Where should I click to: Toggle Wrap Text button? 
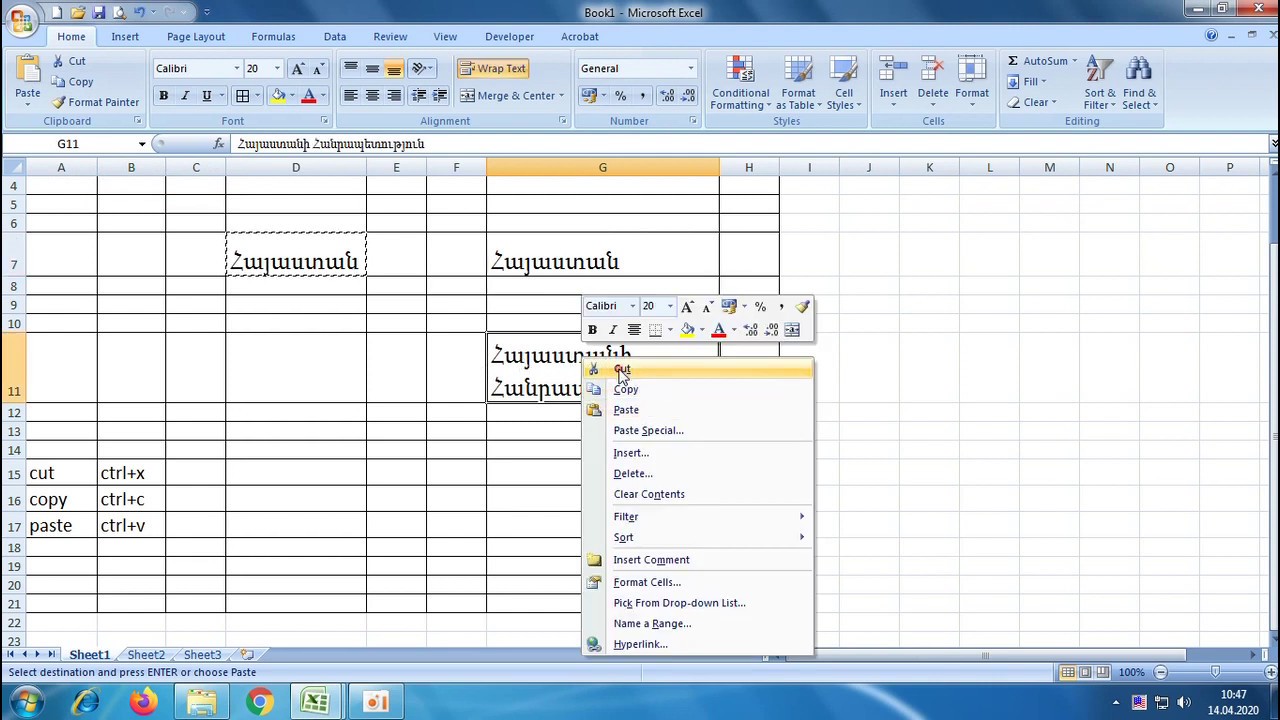pyautogui.click(x=492, y=68)
